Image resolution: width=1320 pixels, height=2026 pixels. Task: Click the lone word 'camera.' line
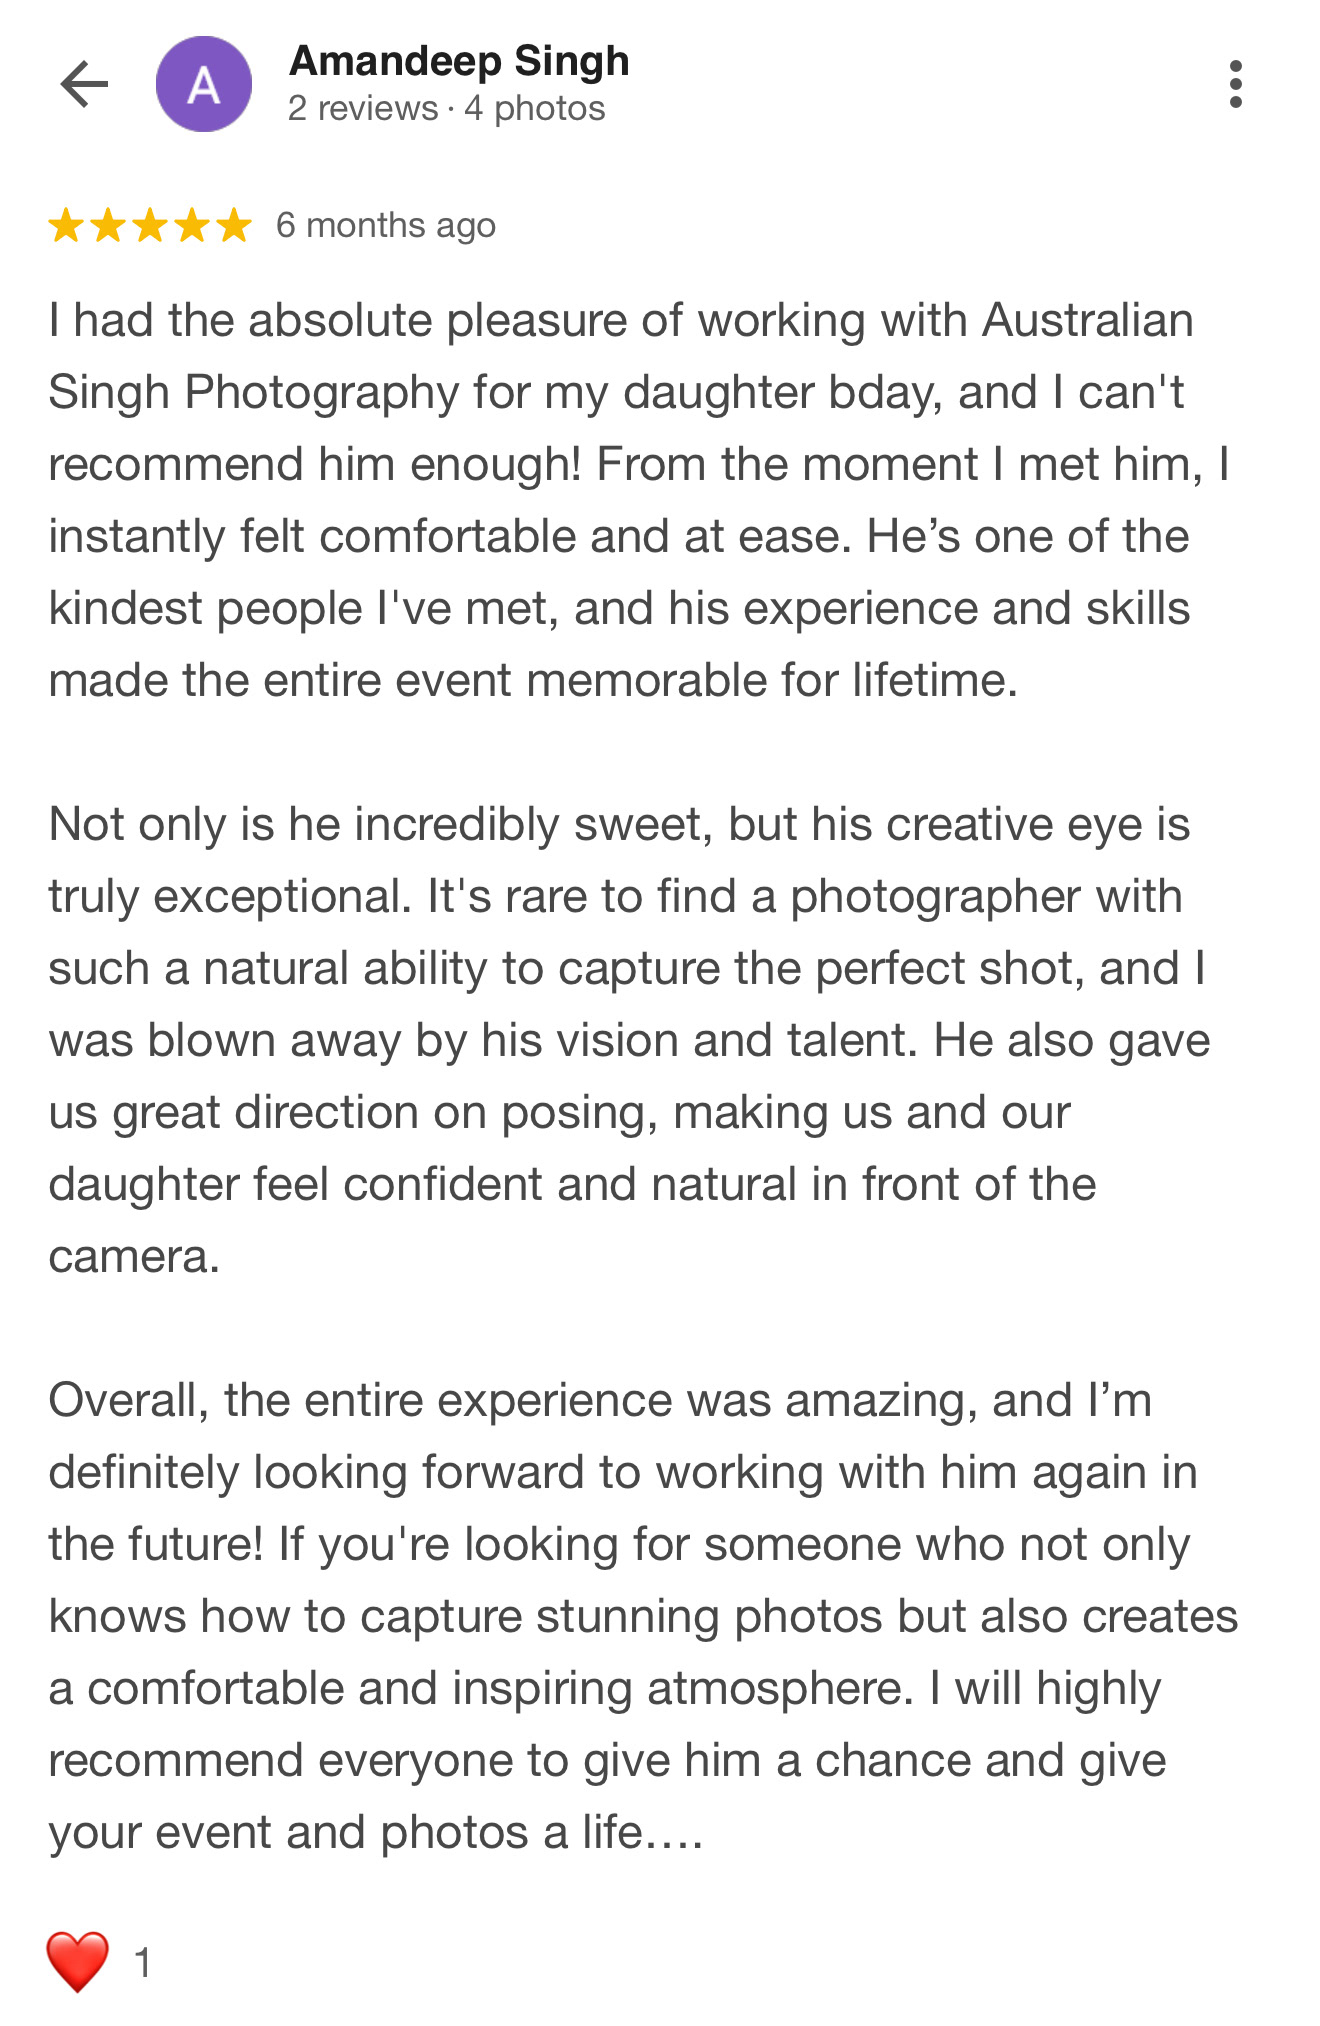click(134, 1257)
